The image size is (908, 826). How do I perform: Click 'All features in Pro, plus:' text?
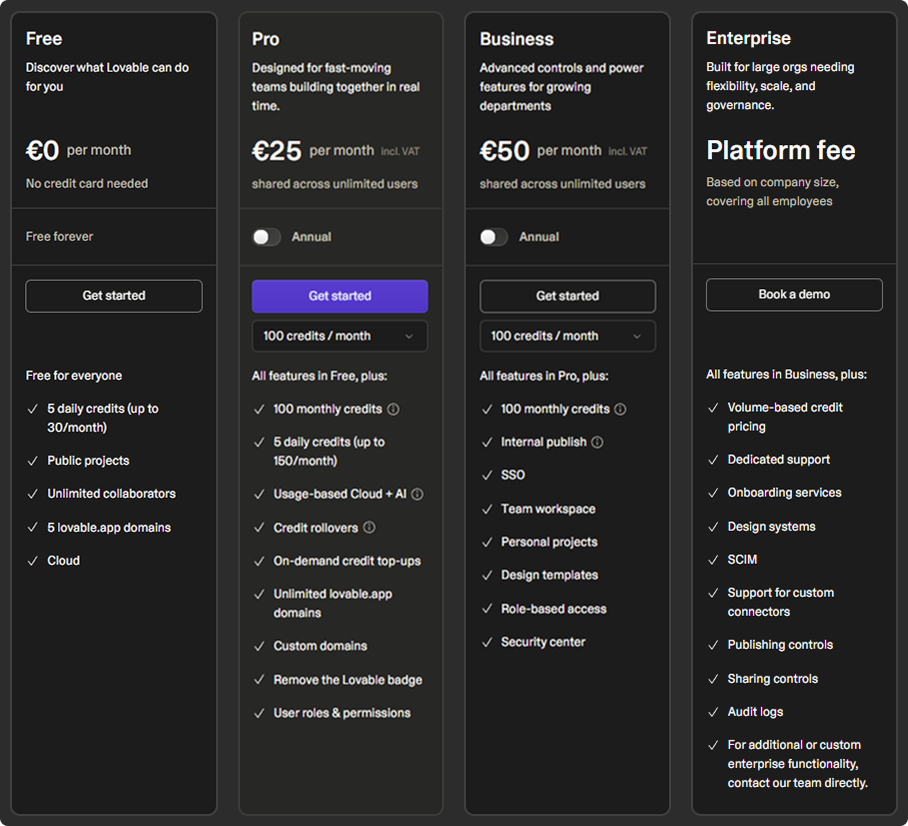[x=544, y=376]
